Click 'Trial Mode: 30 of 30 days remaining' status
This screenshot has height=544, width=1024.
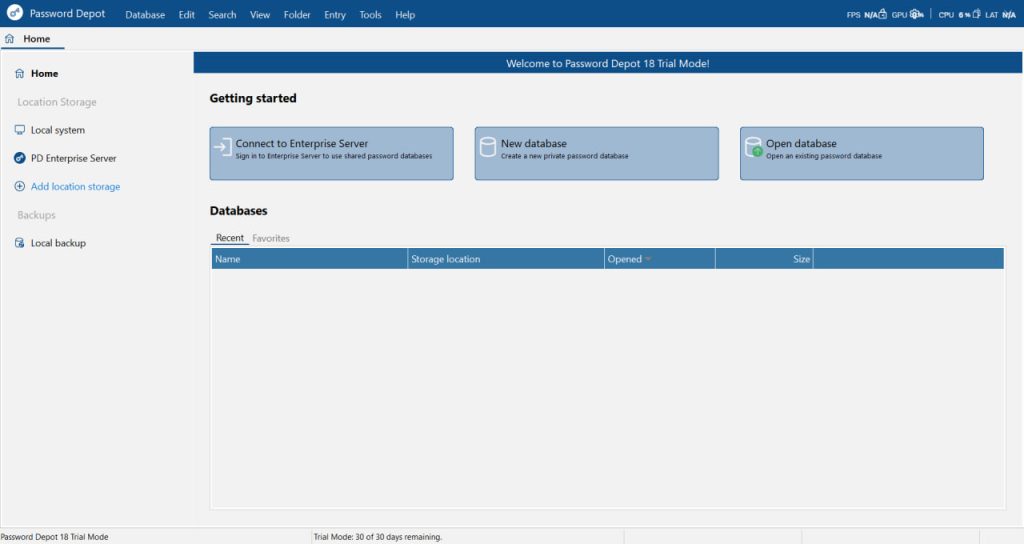click(377, 537)
